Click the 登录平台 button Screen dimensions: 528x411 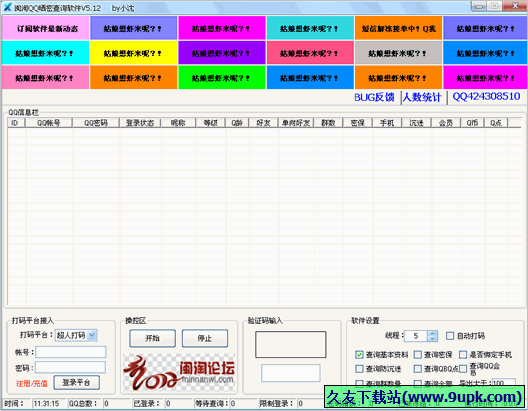pyautogui.click(x=76, y=382)
